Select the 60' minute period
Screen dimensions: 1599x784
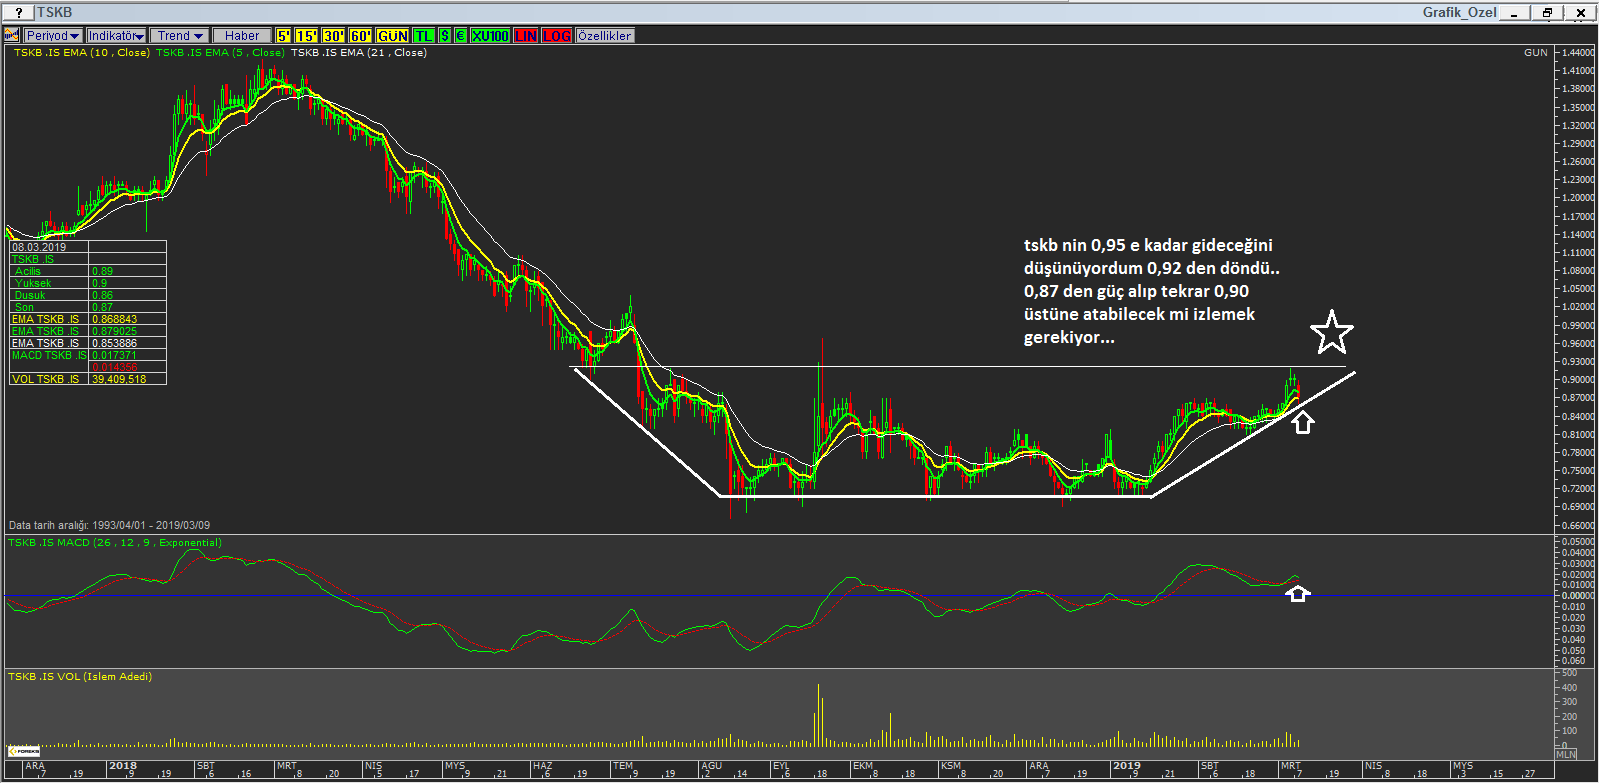point(361,35)
